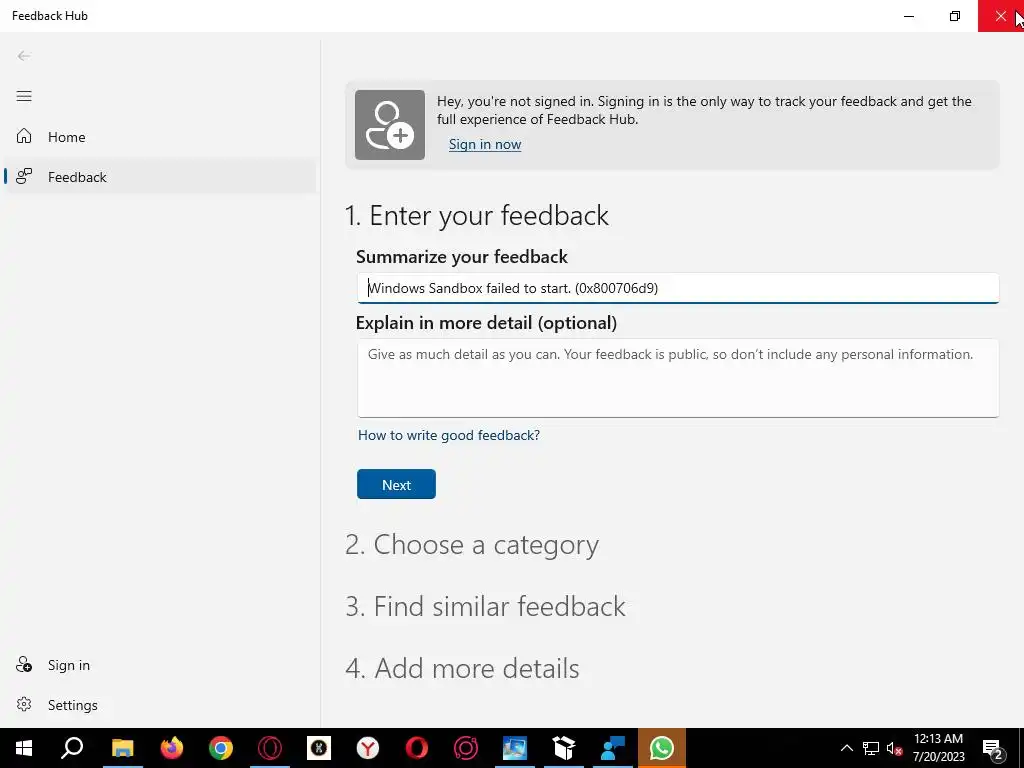
Task: Click the network status tray icon
Action: click(871, 748)
